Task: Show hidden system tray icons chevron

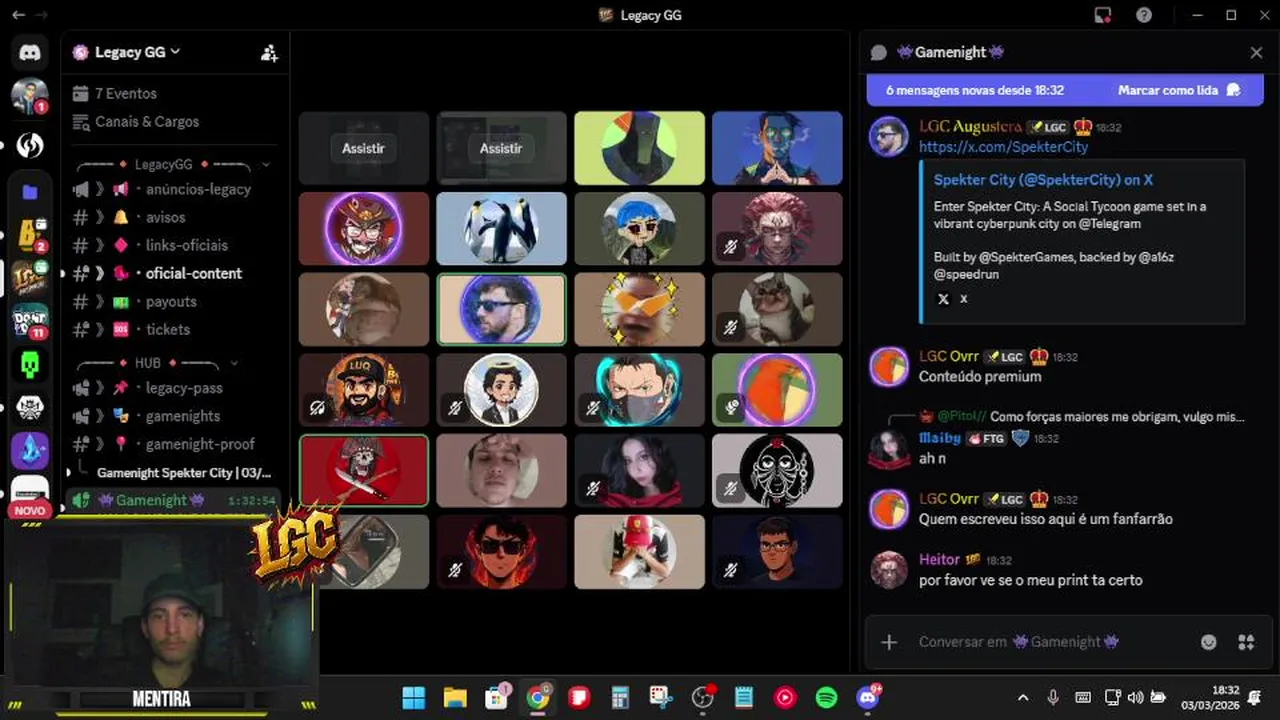Action: [1023, 697]
